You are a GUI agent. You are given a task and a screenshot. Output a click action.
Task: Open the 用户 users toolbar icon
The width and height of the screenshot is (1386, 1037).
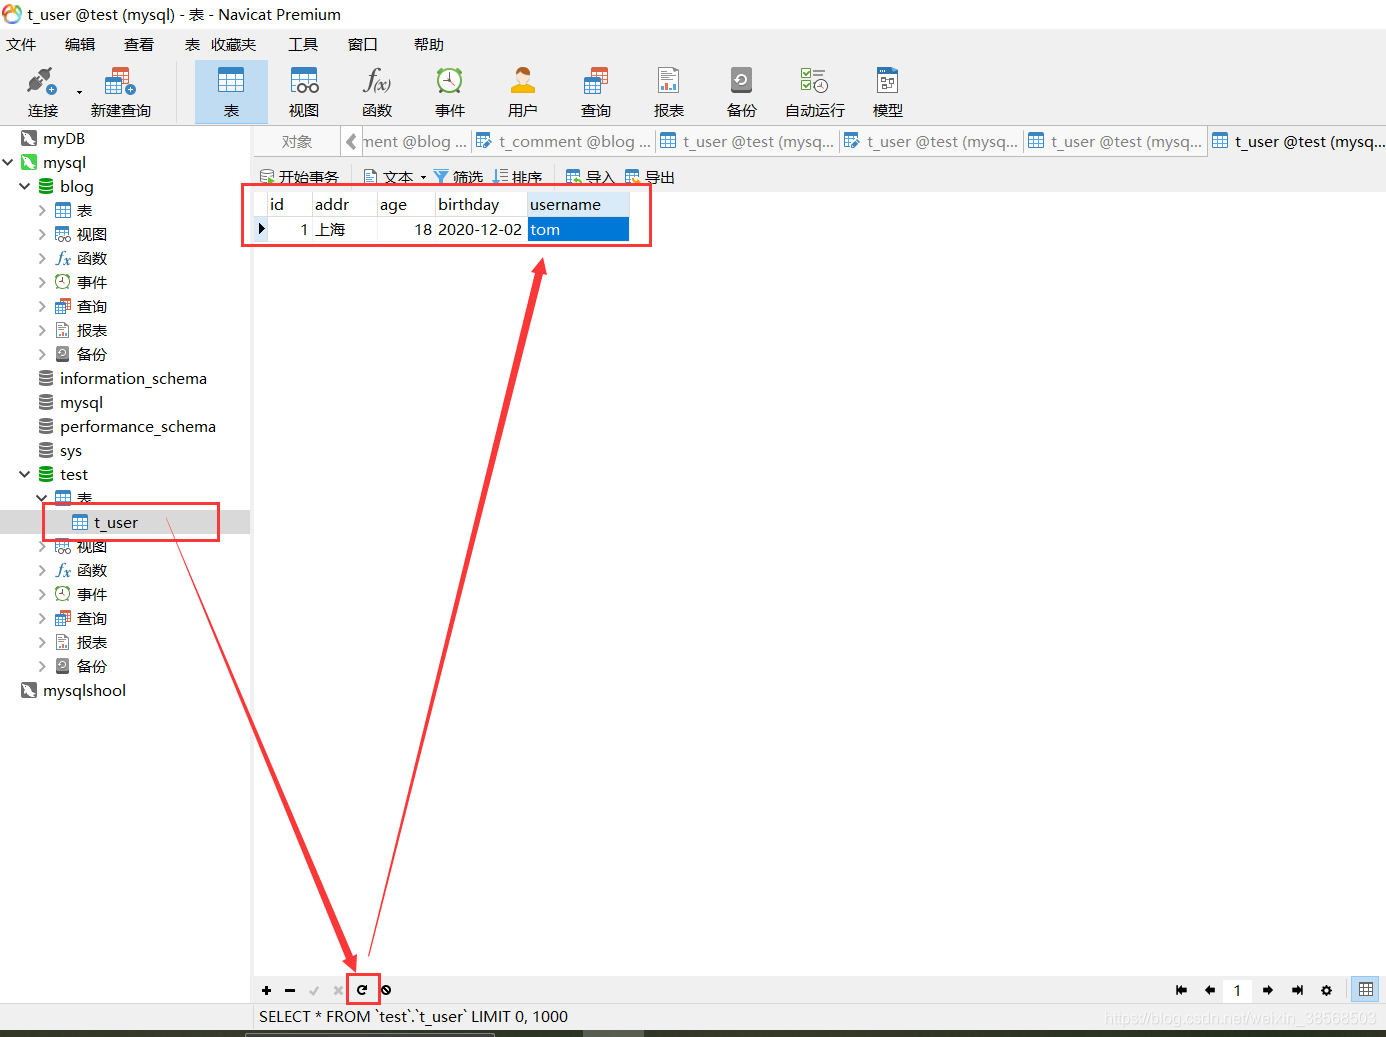(x=523, y=92)
